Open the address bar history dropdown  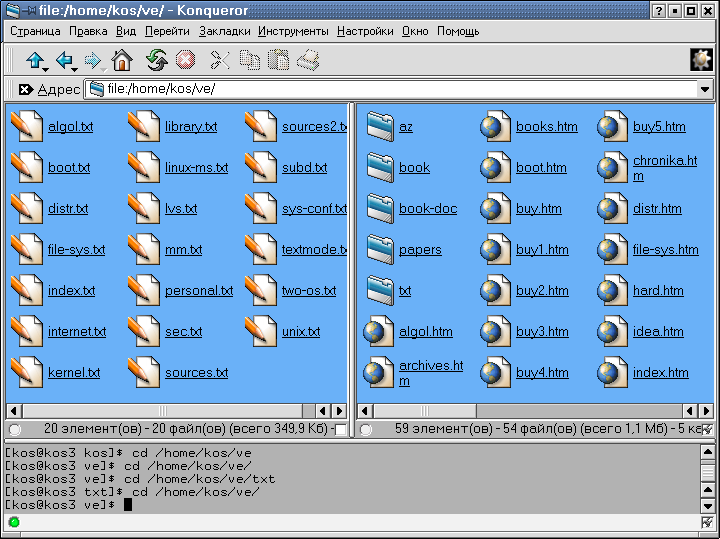point(705,89)
